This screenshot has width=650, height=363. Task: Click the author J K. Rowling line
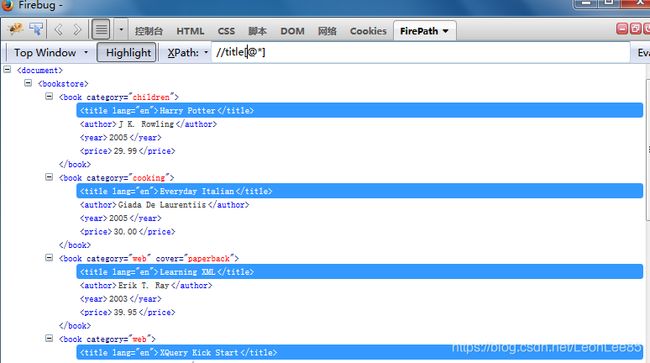148,124
